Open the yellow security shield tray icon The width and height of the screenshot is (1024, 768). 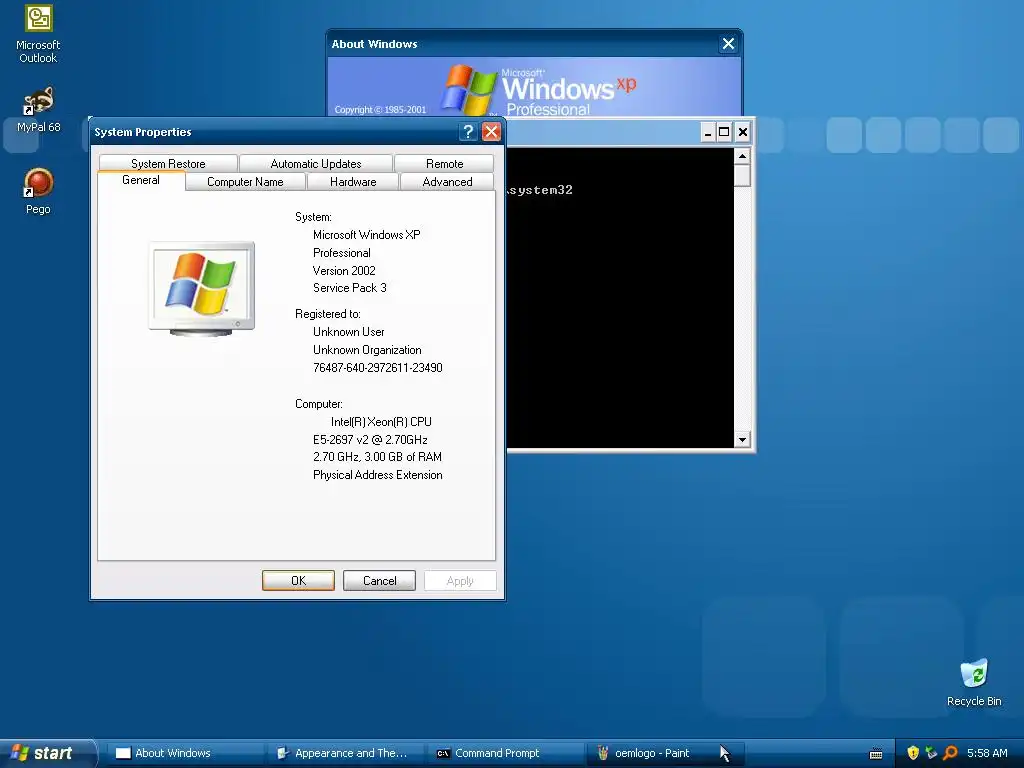(913, 753)
